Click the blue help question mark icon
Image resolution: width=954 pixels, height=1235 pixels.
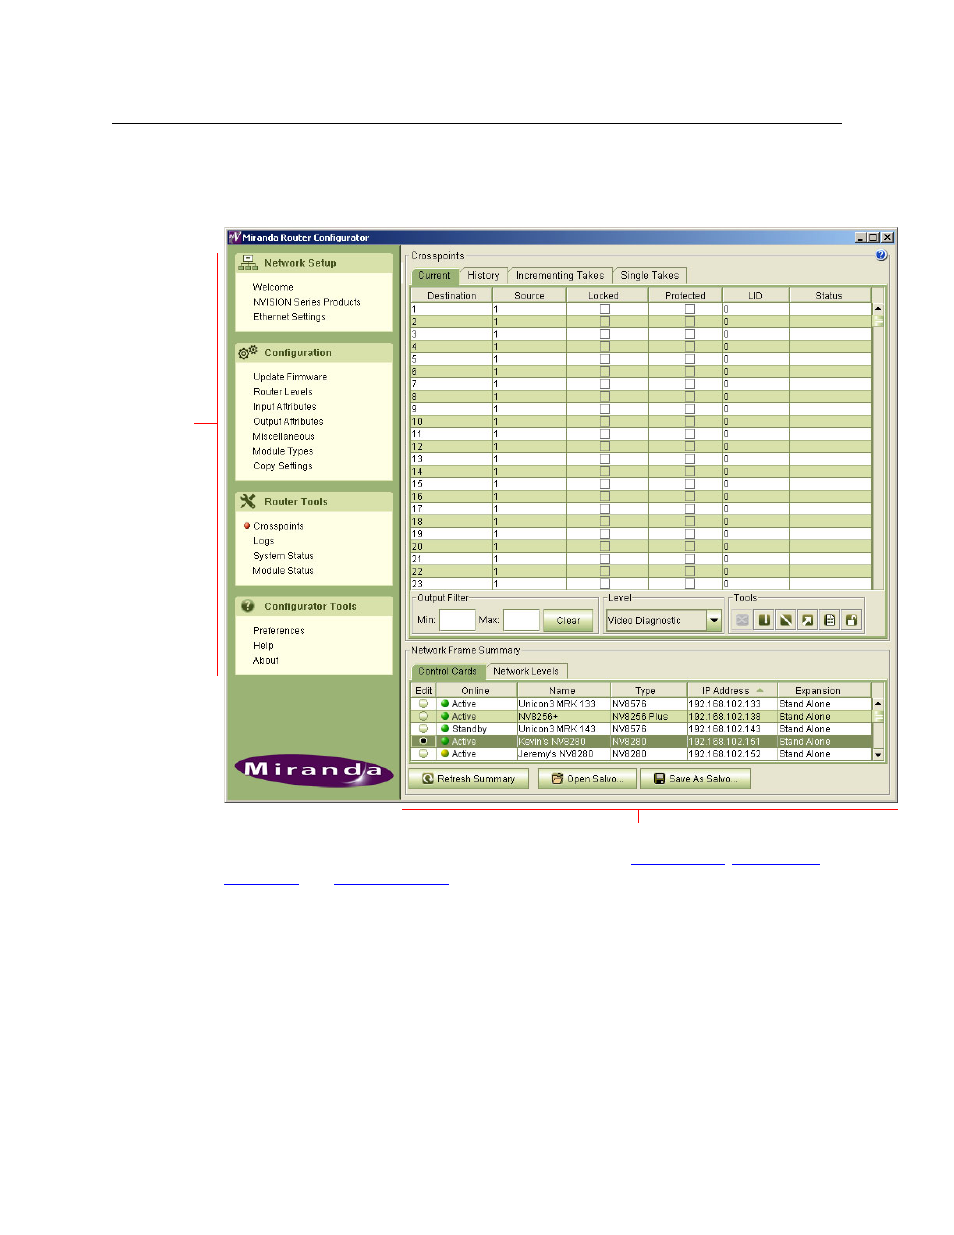881,256
